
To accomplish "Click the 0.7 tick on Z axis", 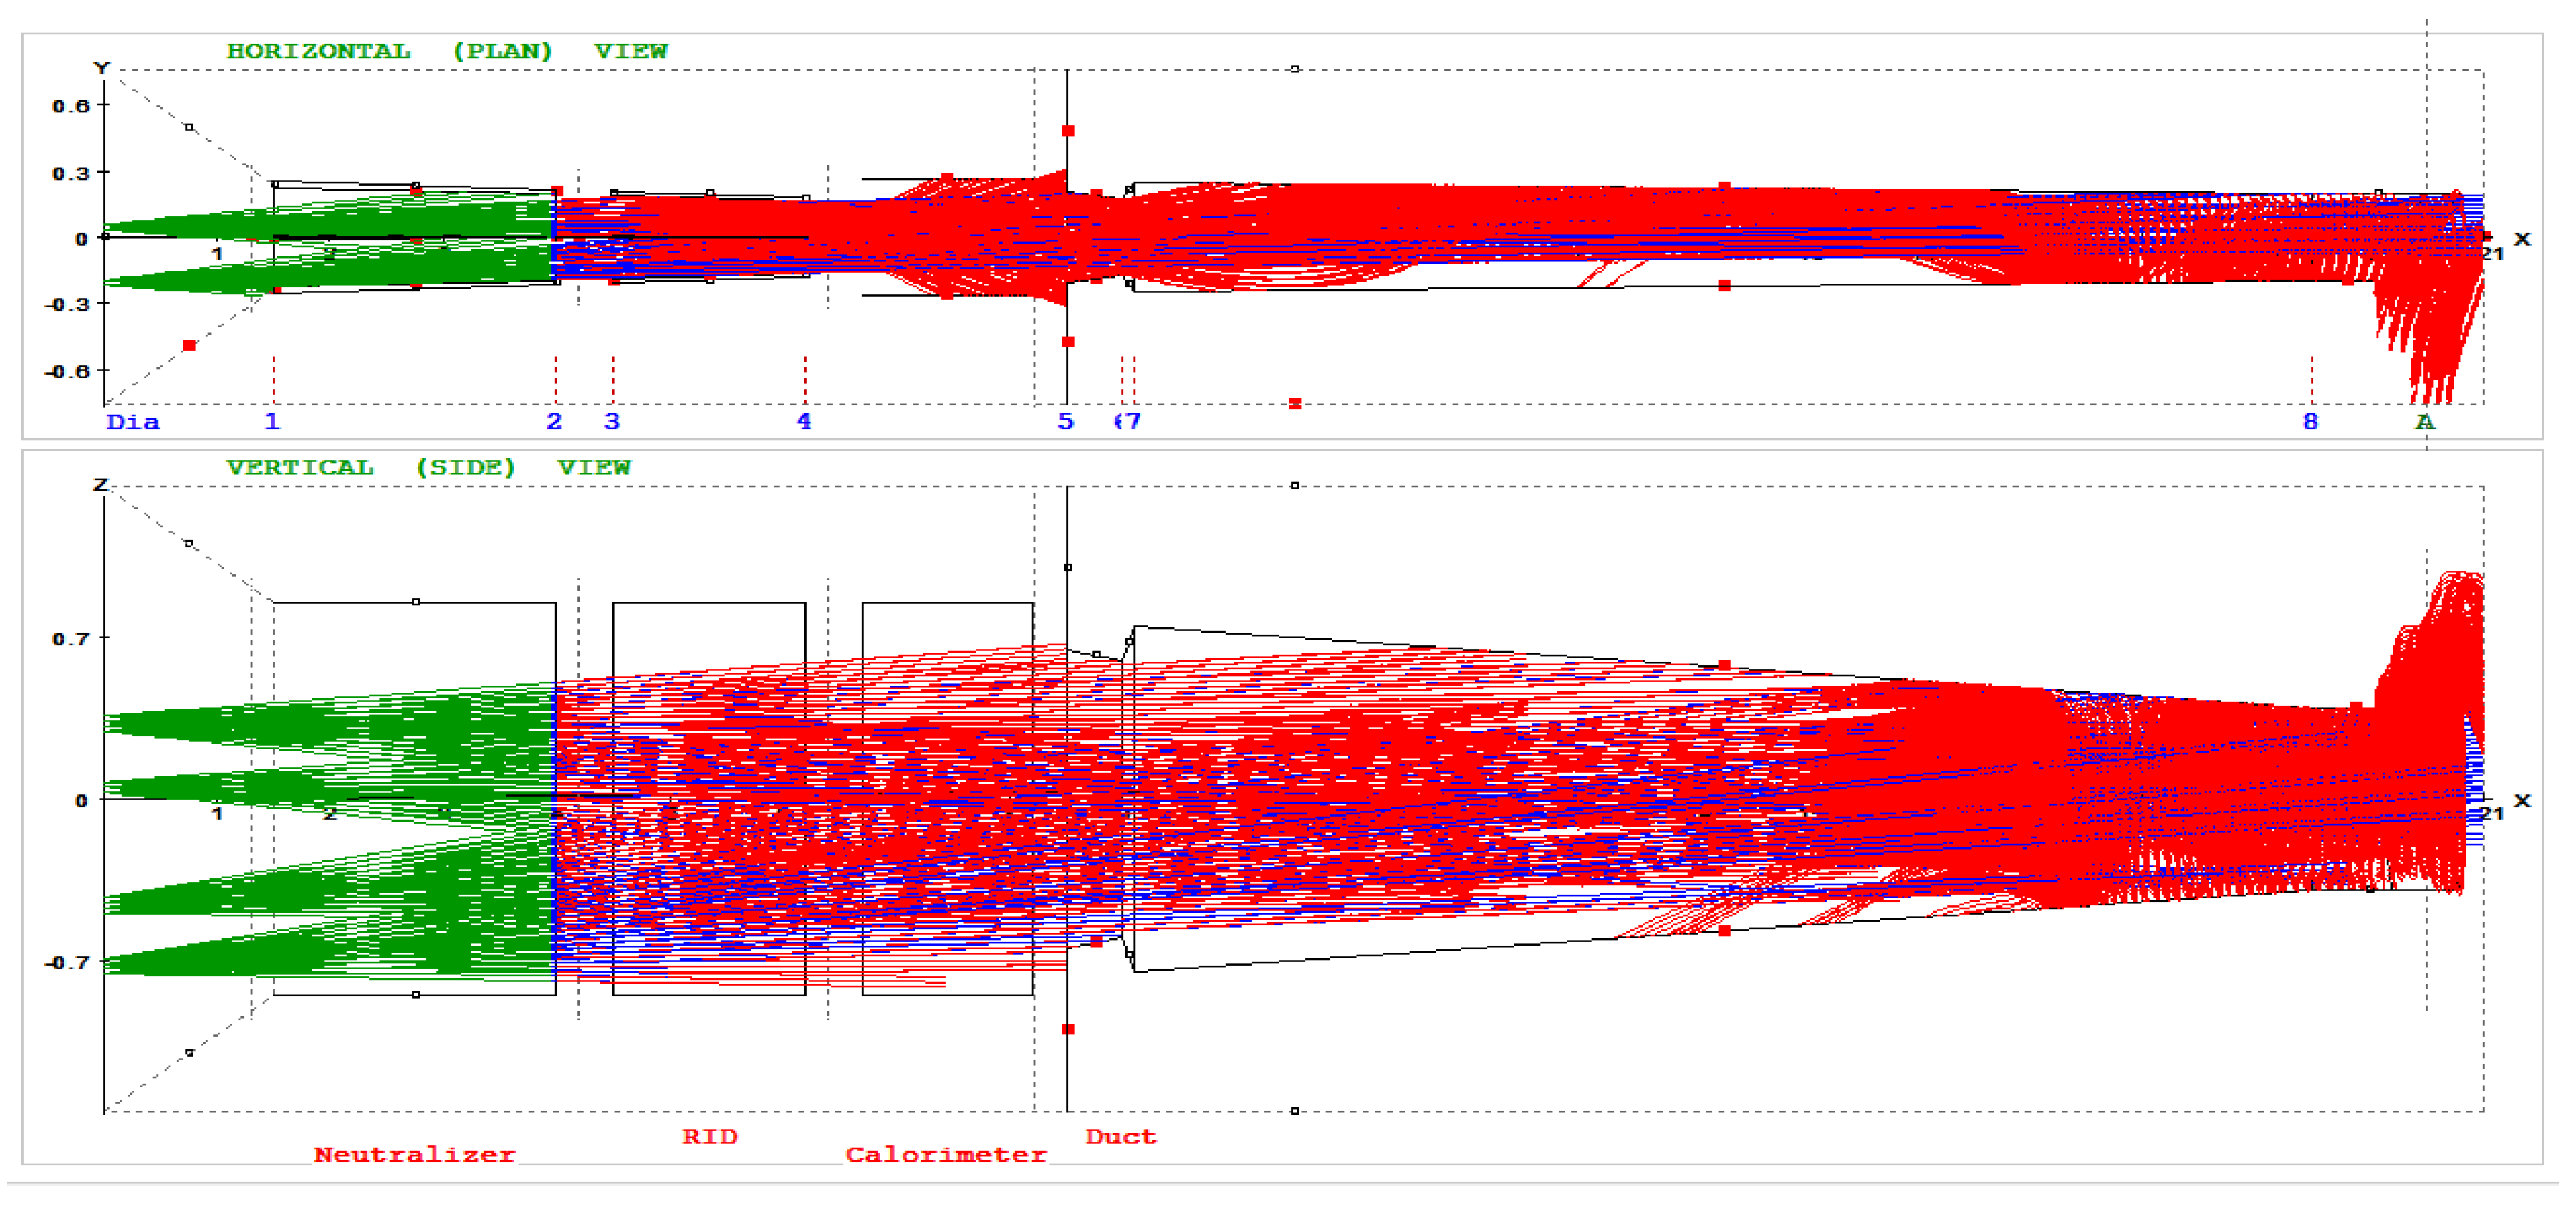I will (70, 638).
